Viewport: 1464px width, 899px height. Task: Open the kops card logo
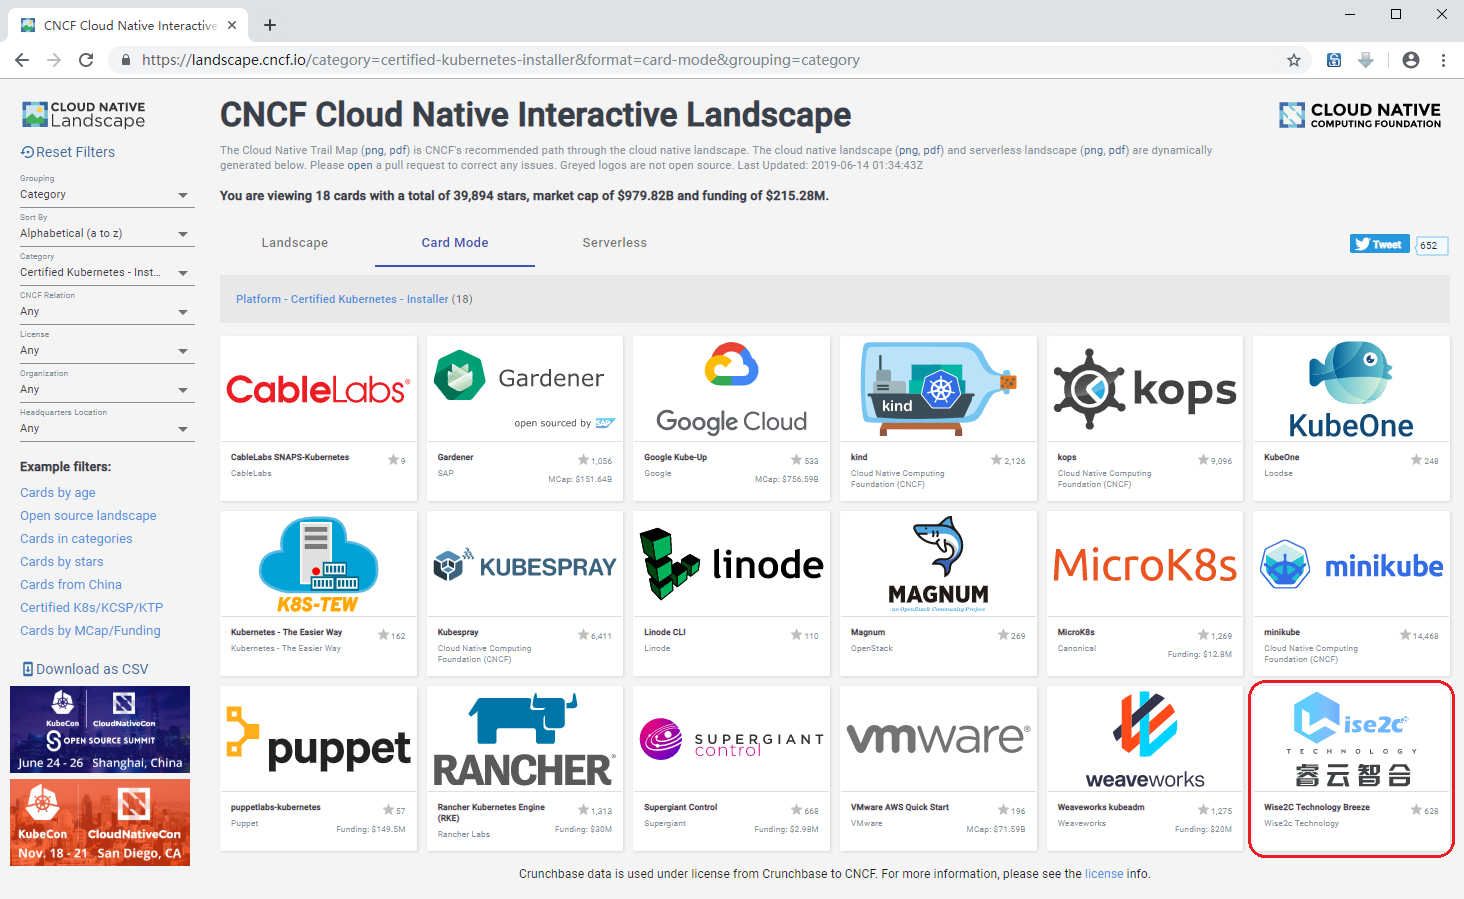tap(1145, 389)
